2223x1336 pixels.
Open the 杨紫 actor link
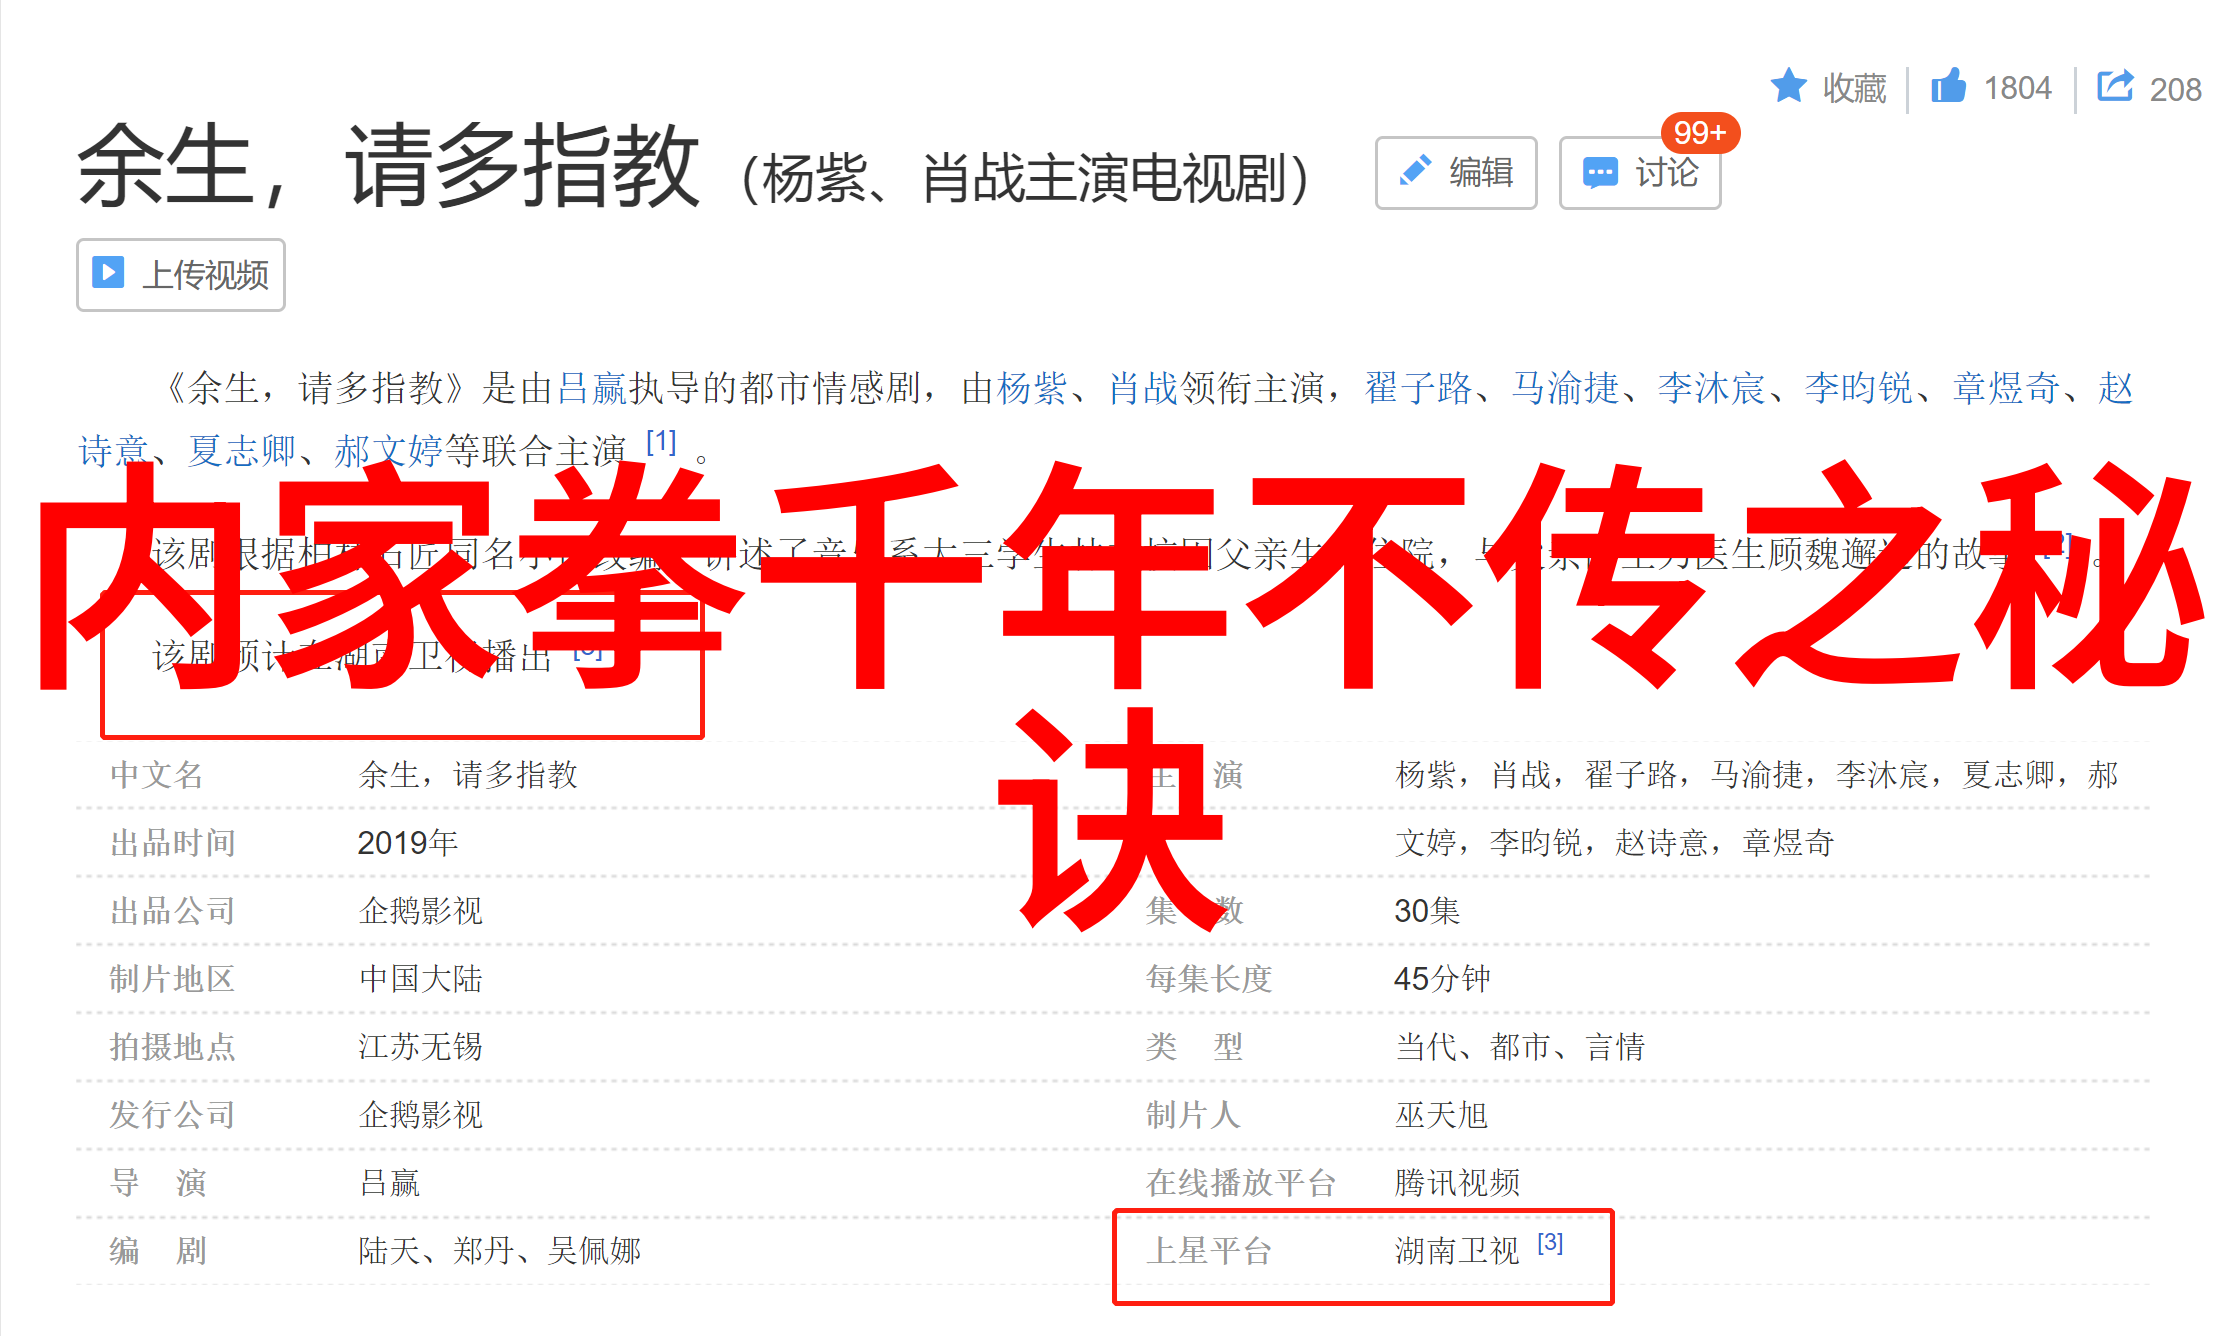pyautogui.click(x=1032, y=388)
